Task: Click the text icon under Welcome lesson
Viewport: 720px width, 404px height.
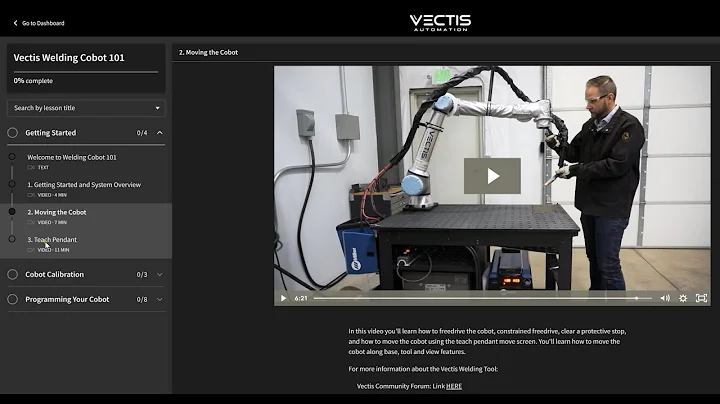Action: tap(31, 167)
